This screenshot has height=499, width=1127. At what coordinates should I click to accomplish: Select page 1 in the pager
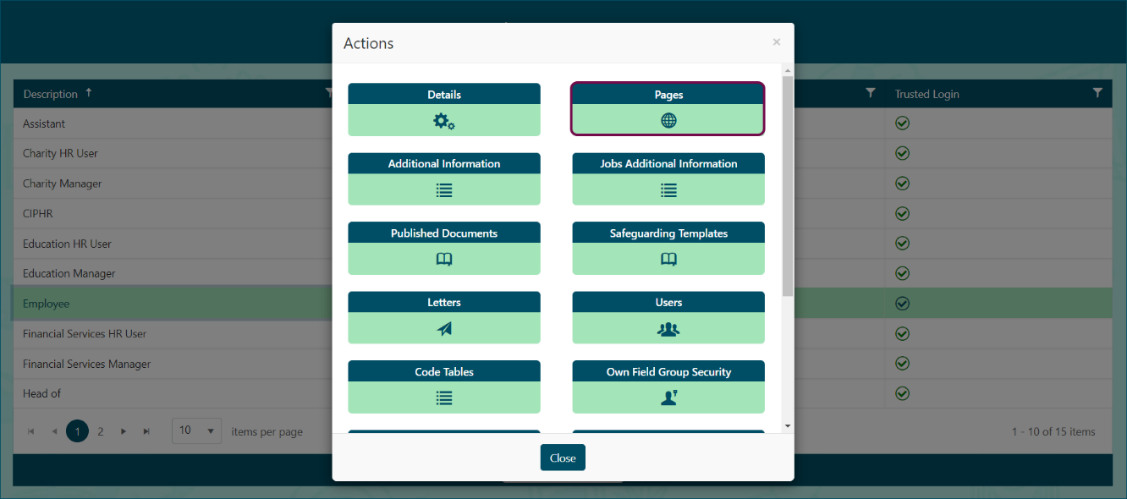(x=78, y=431)
